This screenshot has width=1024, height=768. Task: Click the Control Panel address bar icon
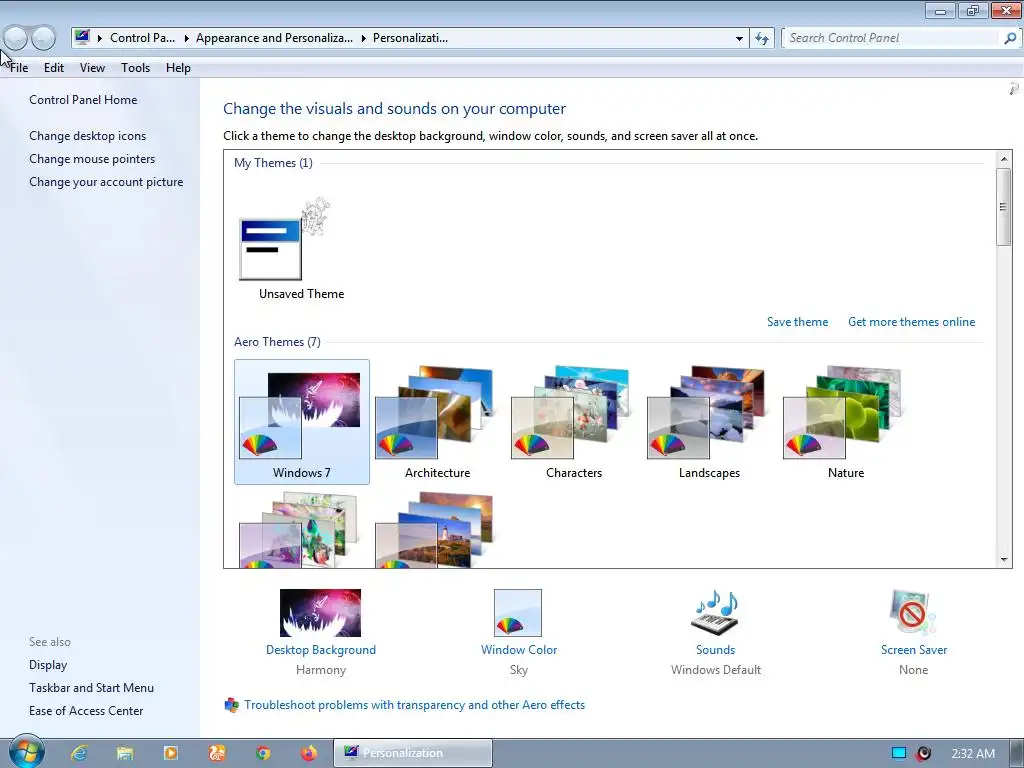pyautogui.click(x=82, y=37)
